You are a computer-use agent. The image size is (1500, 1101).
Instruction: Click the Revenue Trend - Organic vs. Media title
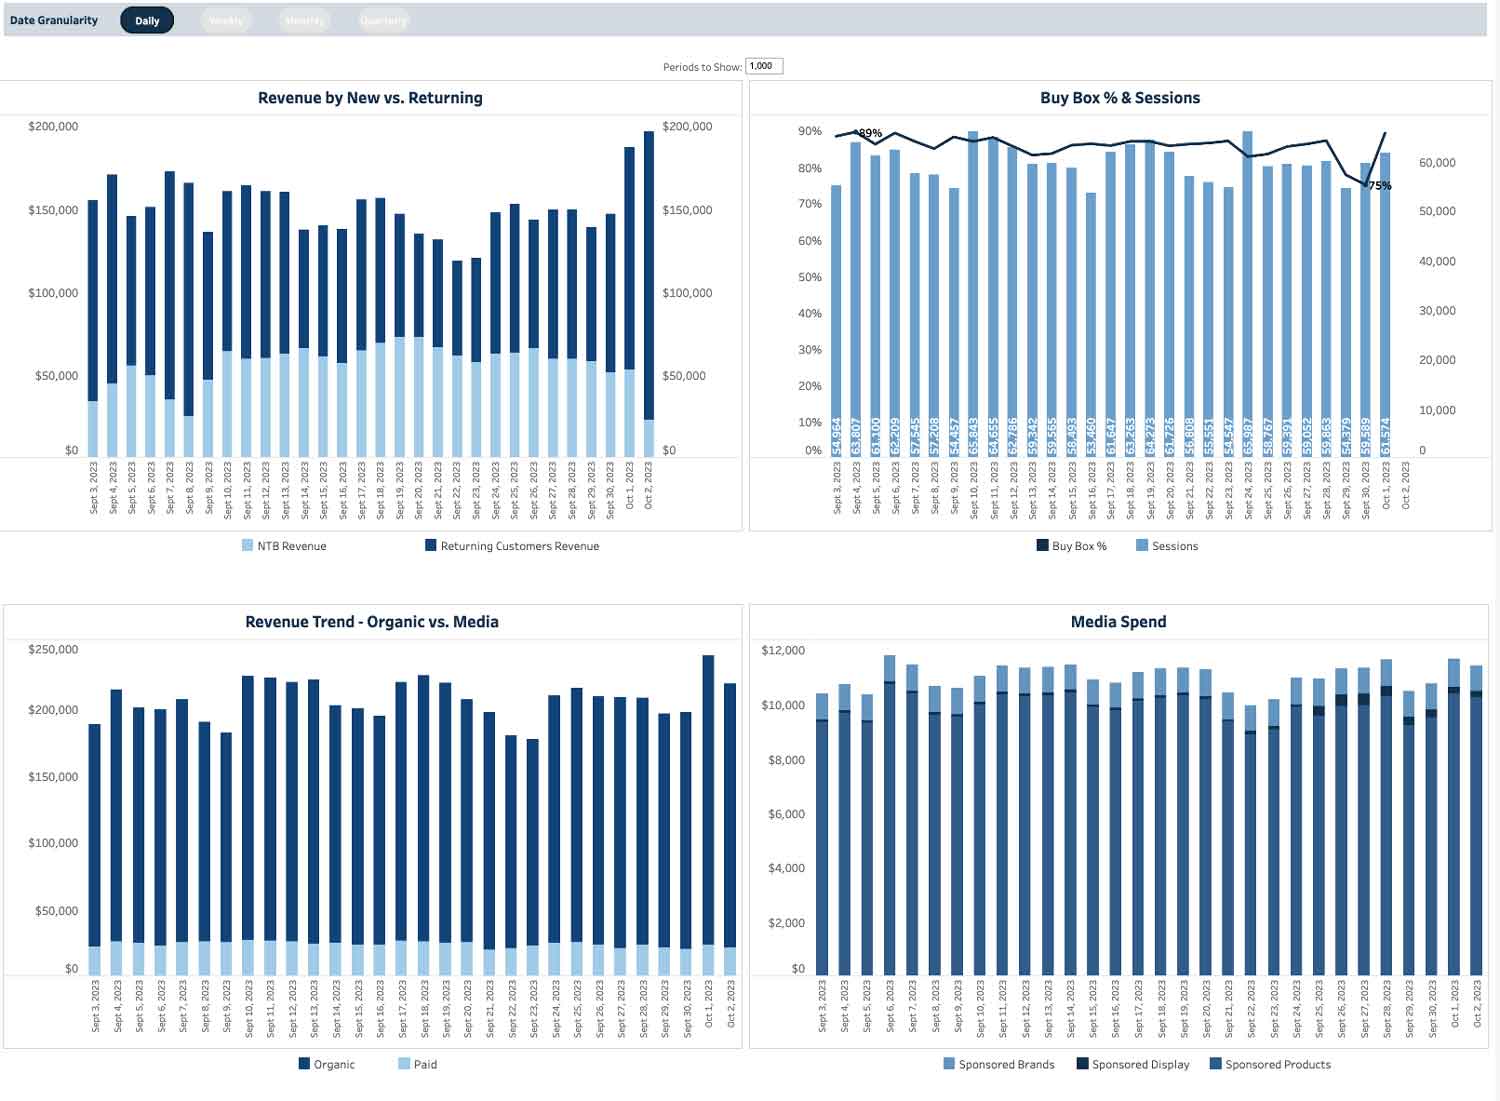[372, 622]
